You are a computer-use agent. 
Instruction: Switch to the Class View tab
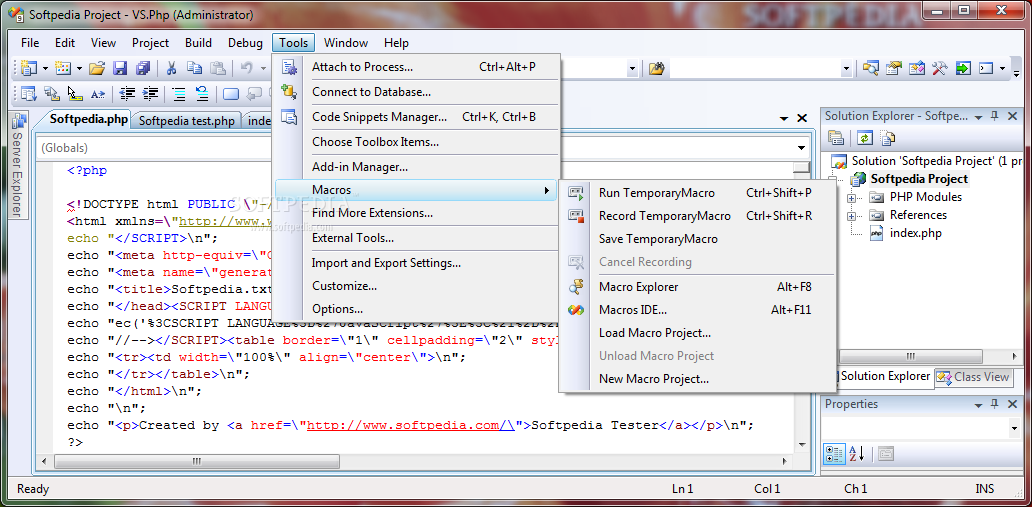tap(973, 377)
